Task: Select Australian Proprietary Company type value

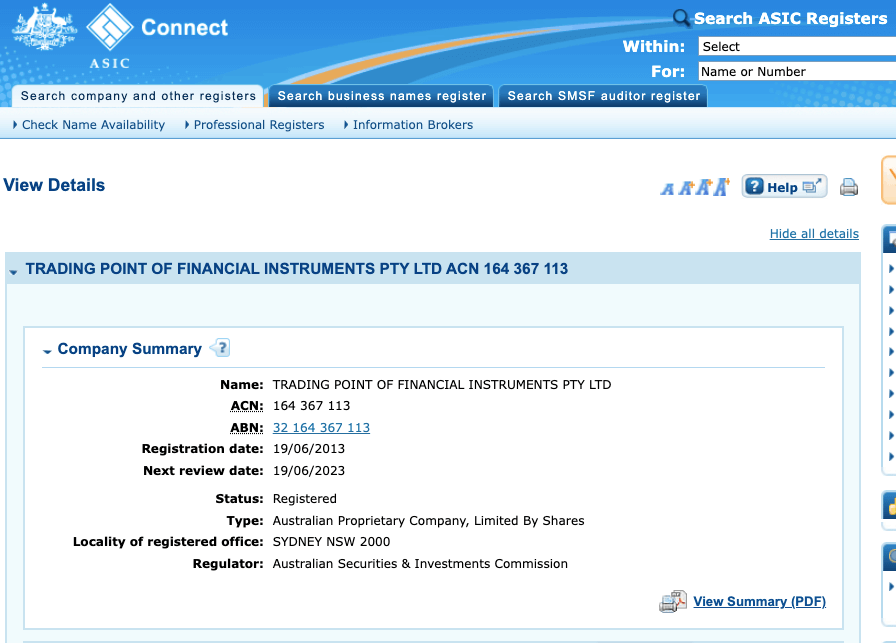Action: (429, 521)
